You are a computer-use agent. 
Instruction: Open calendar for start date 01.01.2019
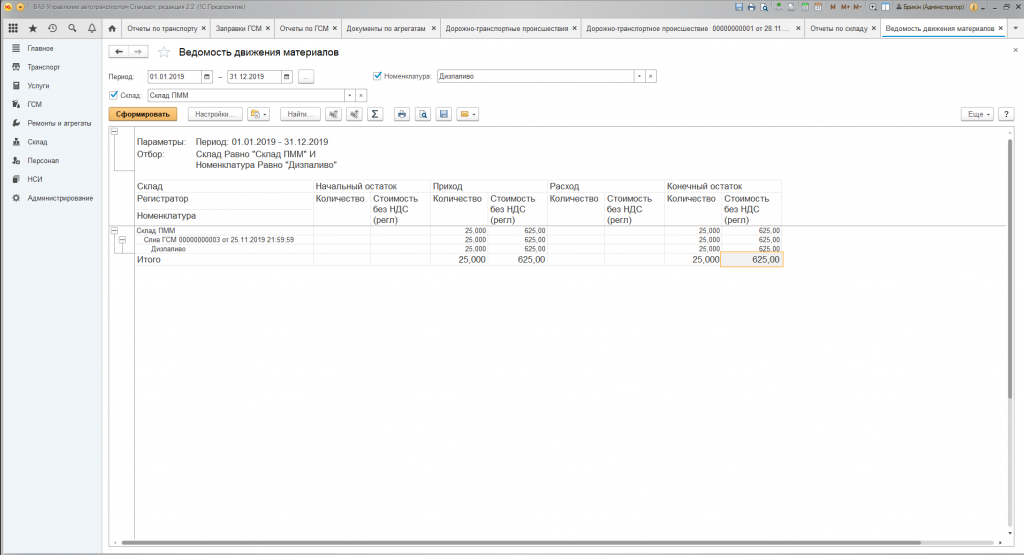(206, 76)
